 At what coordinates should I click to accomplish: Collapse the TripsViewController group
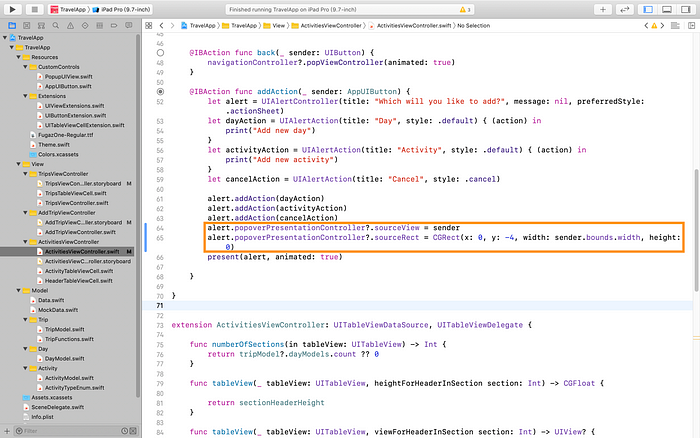tap(25, 174)
